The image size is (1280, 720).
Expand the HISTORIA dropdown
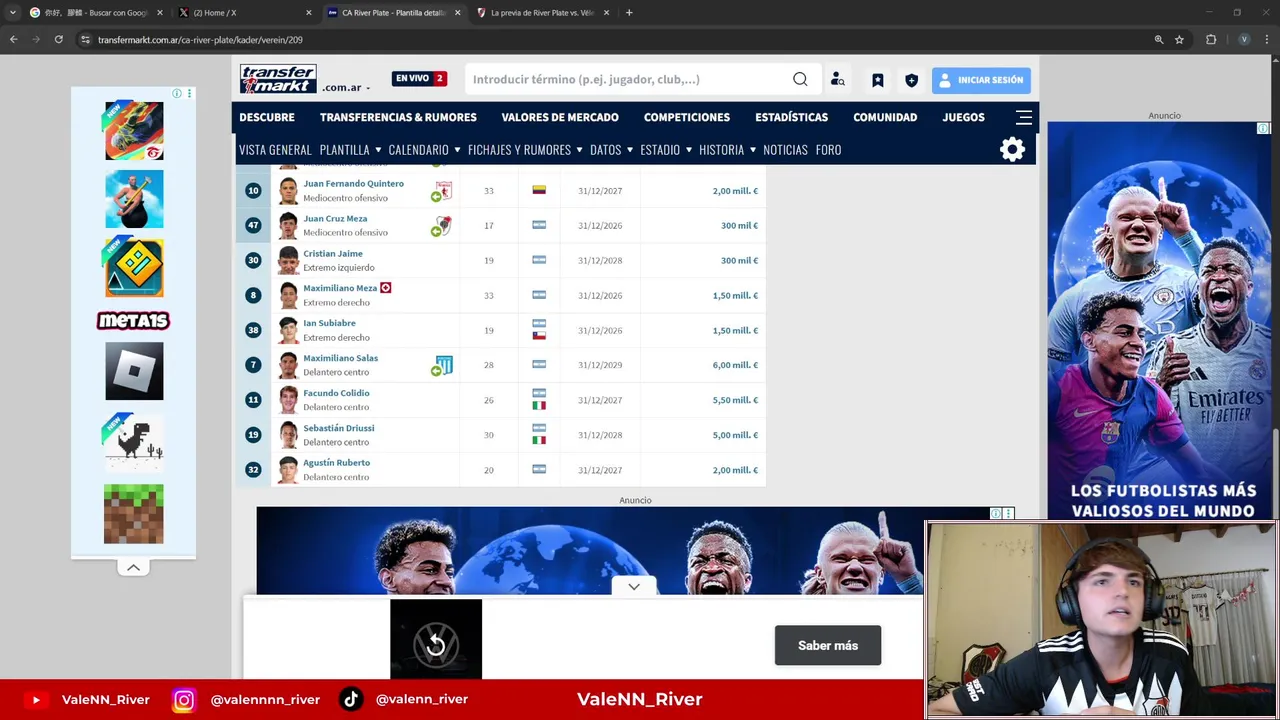point(727,150)
